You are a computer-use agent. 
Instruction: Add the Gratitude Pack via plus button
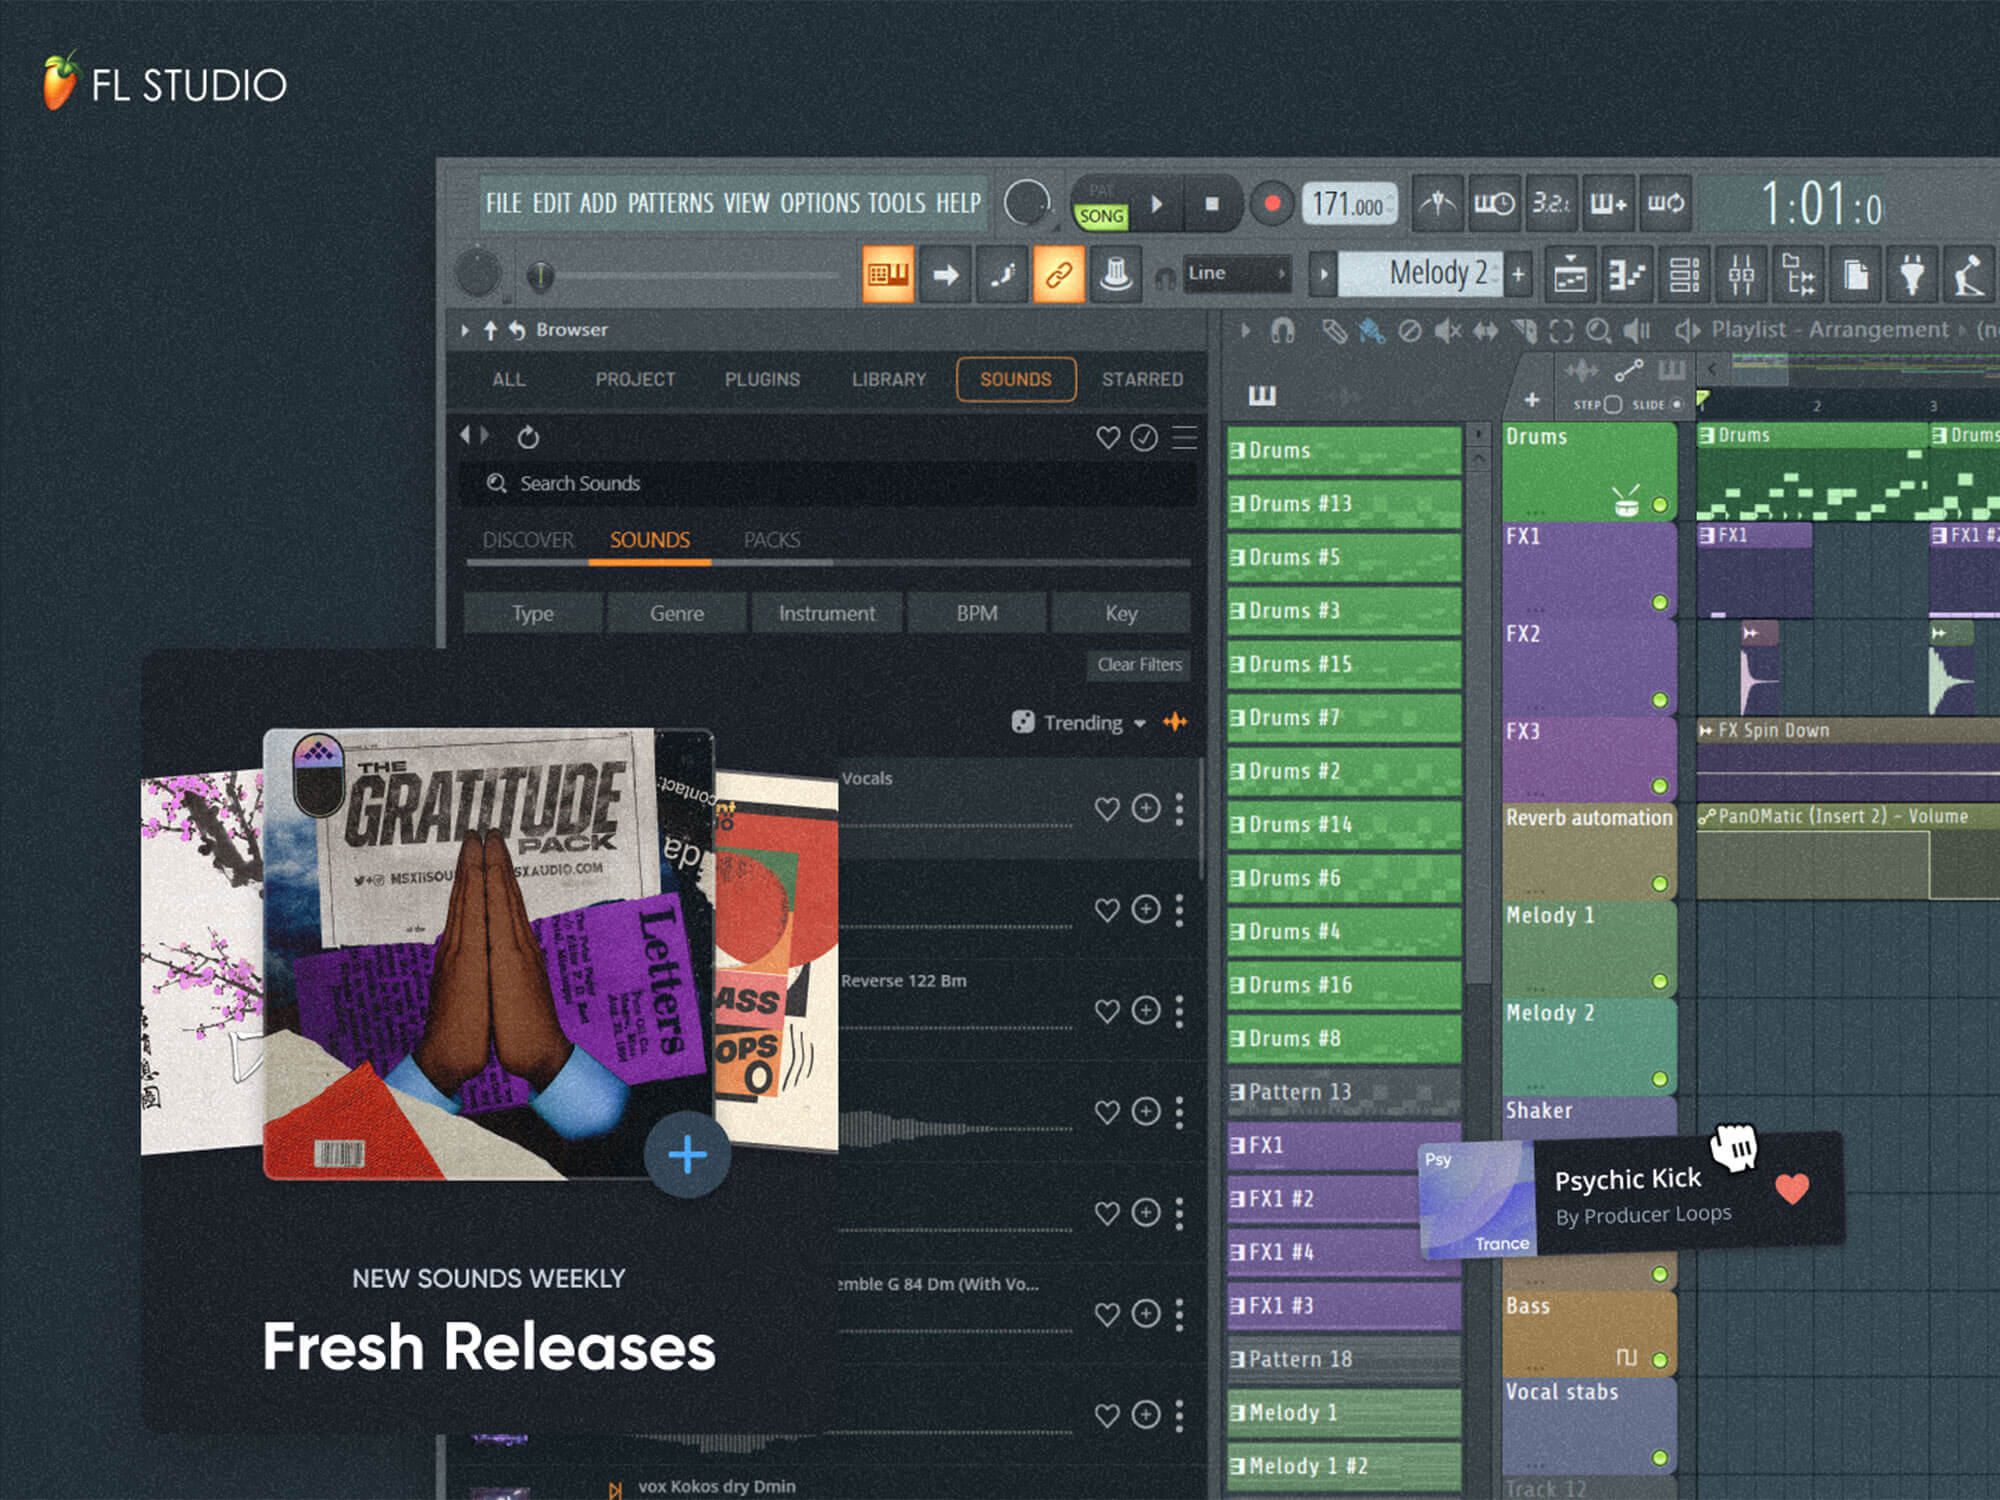coord(687,1155)
